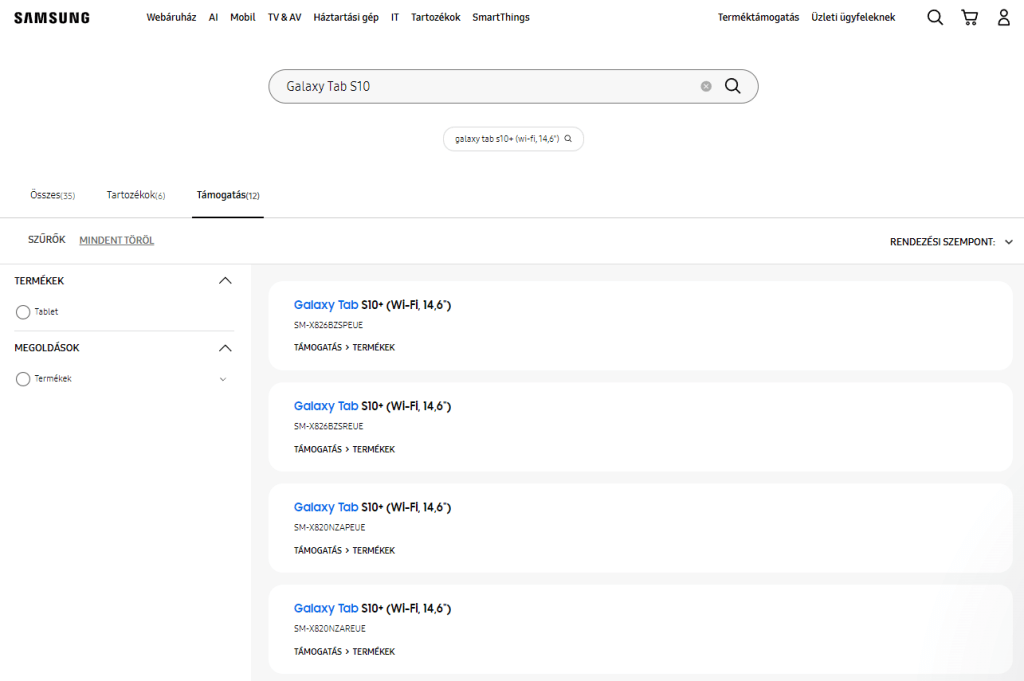Submit search with search bar magnifier
Image resolution: width=1024 pixels, height=681 pixels.
pos(733,86)
